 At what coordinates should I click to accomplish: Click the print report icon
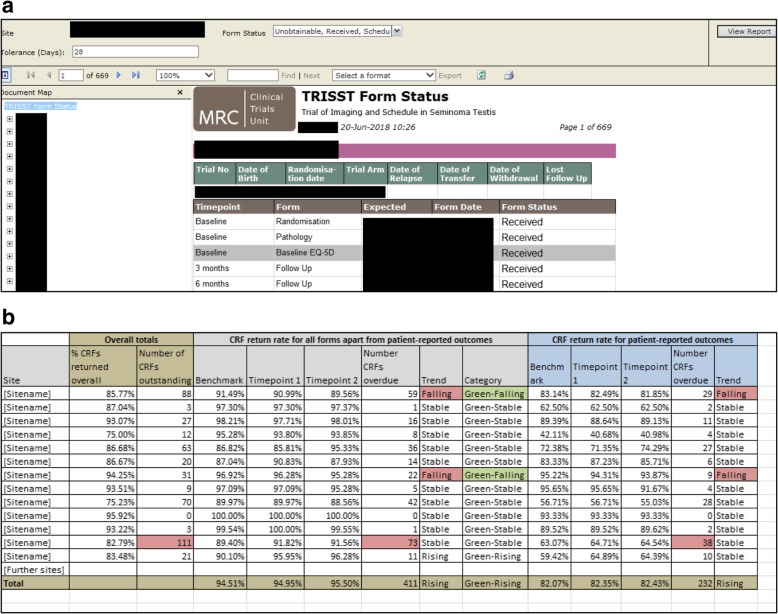(x=508, y=75)
